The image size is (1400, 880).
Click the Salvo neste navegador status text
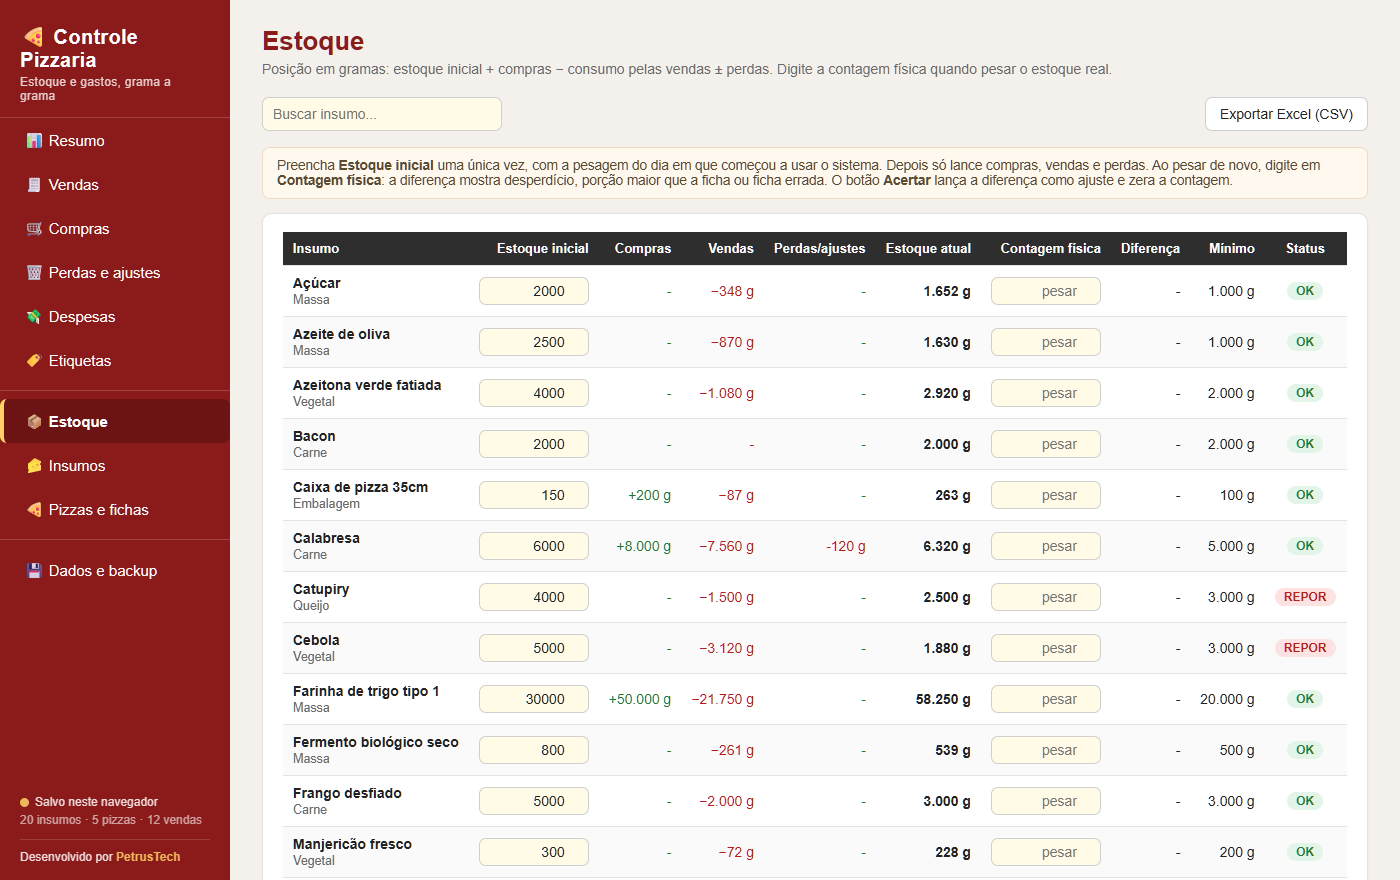(96, 802)
